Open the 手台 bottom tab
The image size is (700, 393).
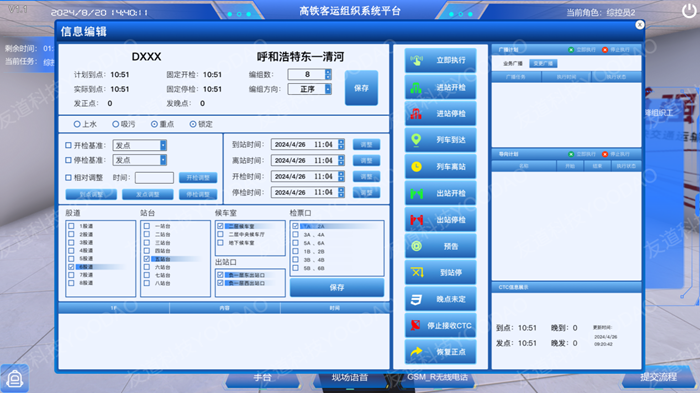click(262, 377)
